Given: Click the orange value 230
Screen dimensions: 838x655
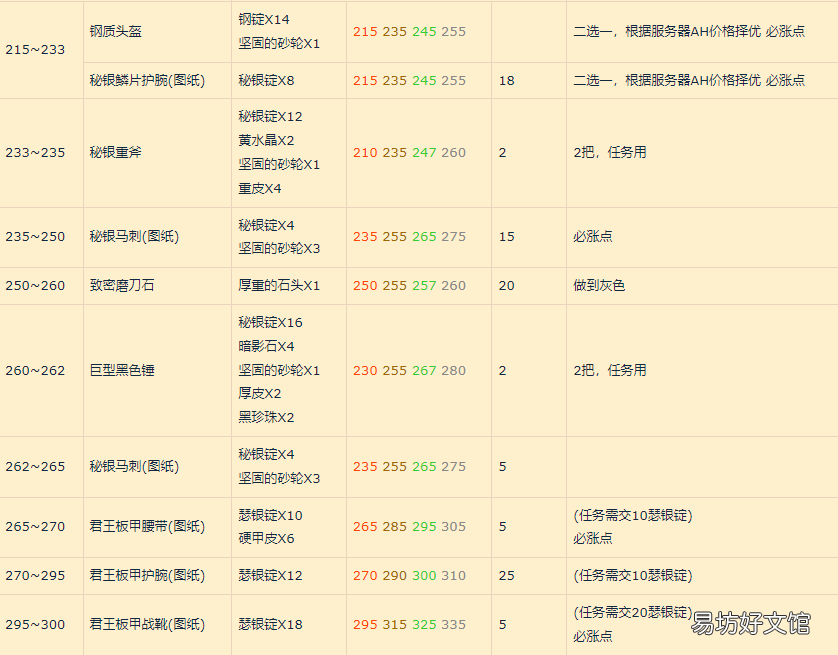Looking at the screenshot, I should pos(365,371).
